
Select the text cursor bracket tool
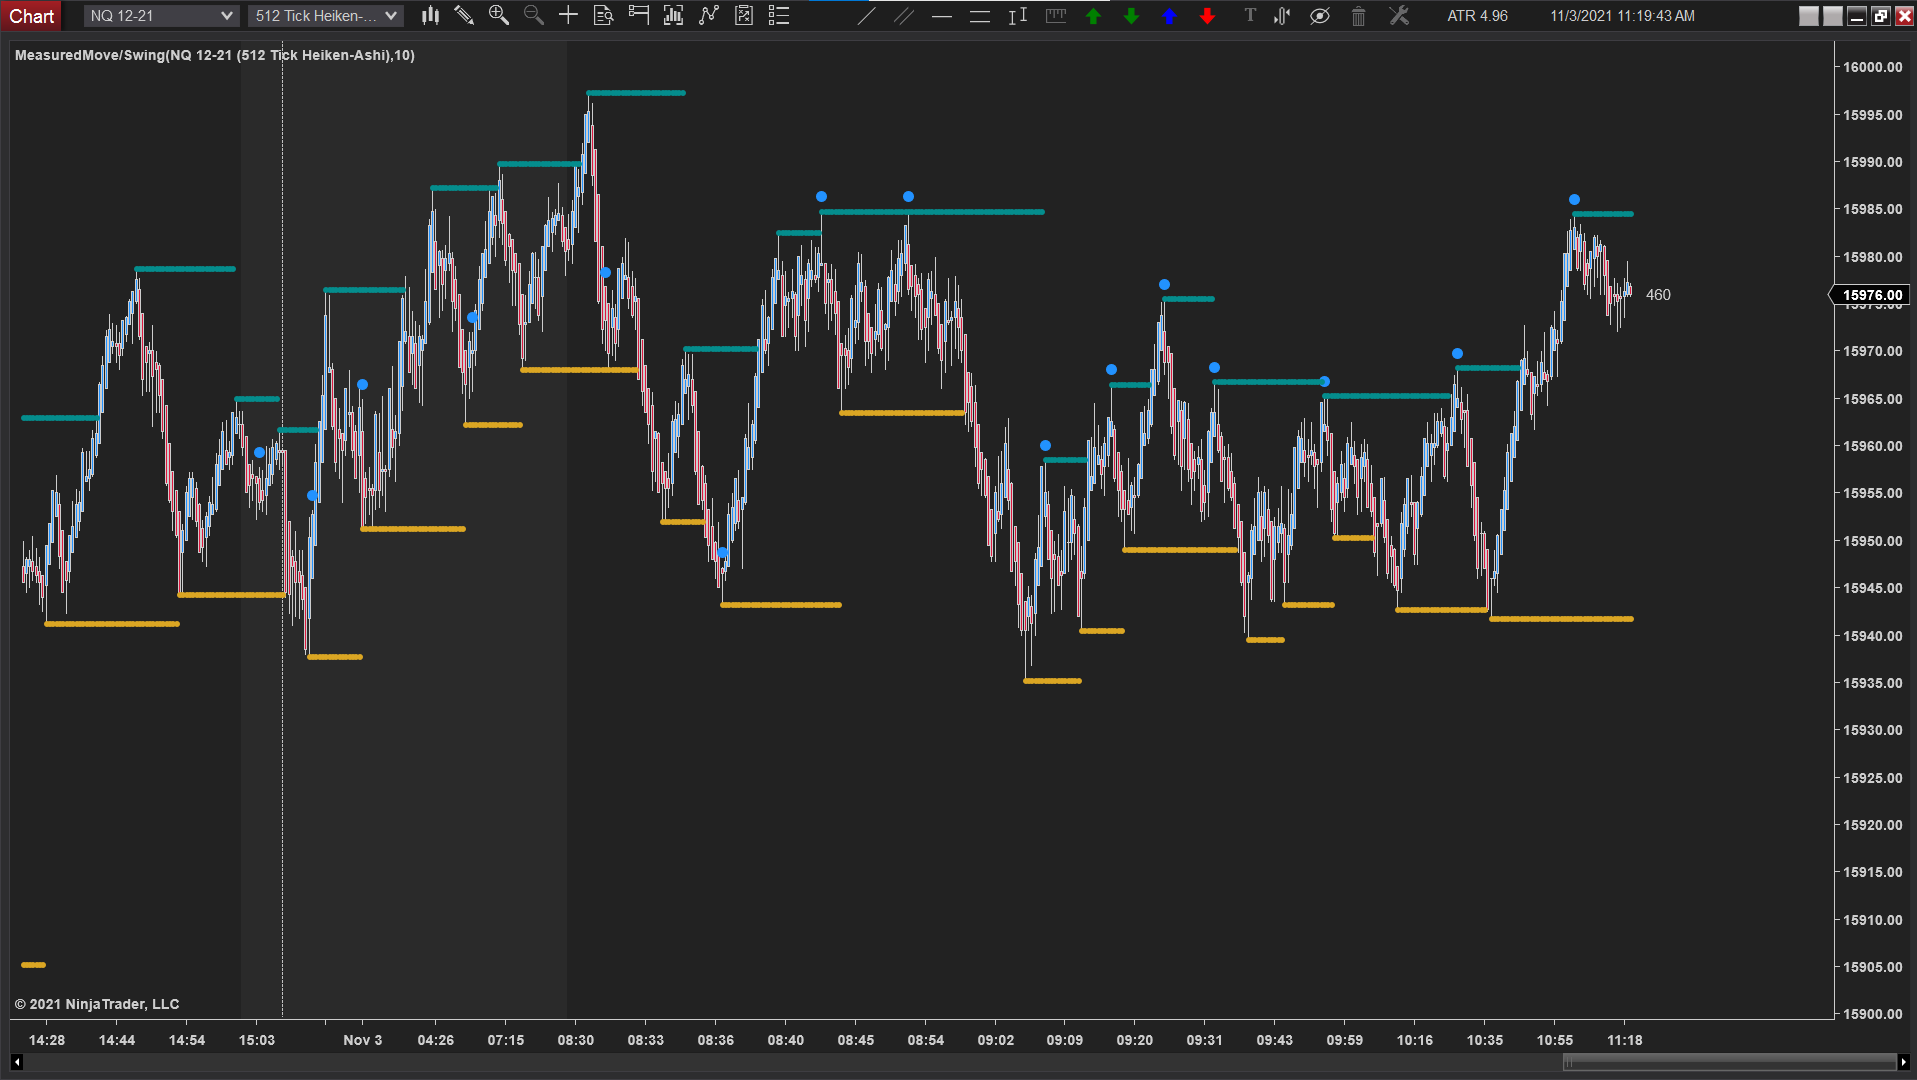(x=1018, y=15)
